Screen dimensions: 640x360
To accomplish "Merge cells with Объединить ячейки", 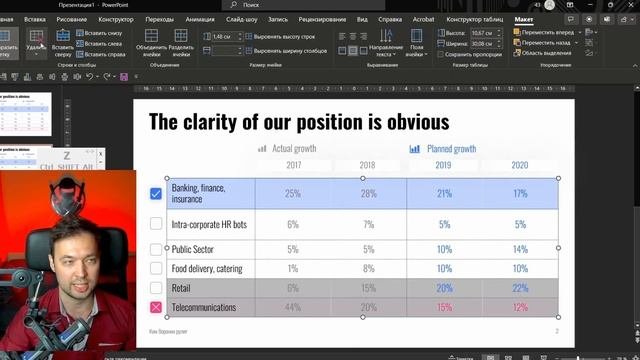I will click(151, 43).
